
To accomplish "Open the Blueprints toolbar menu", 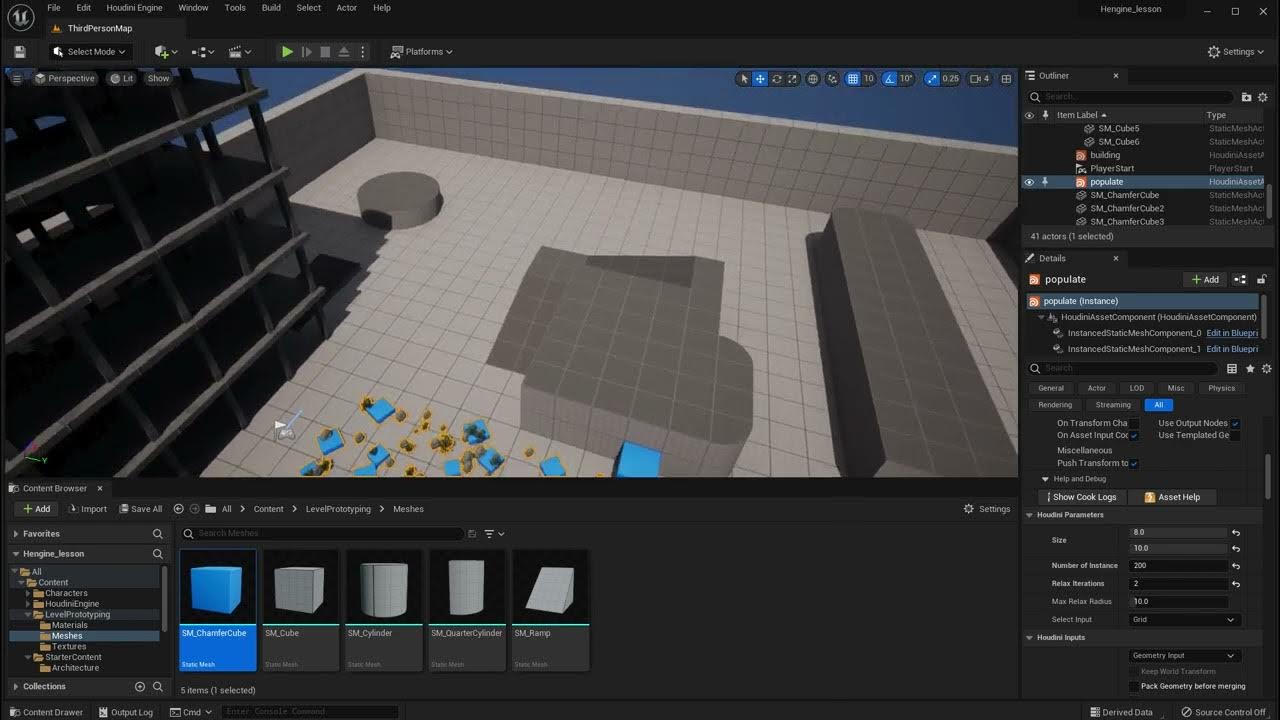I will [203, 52].
